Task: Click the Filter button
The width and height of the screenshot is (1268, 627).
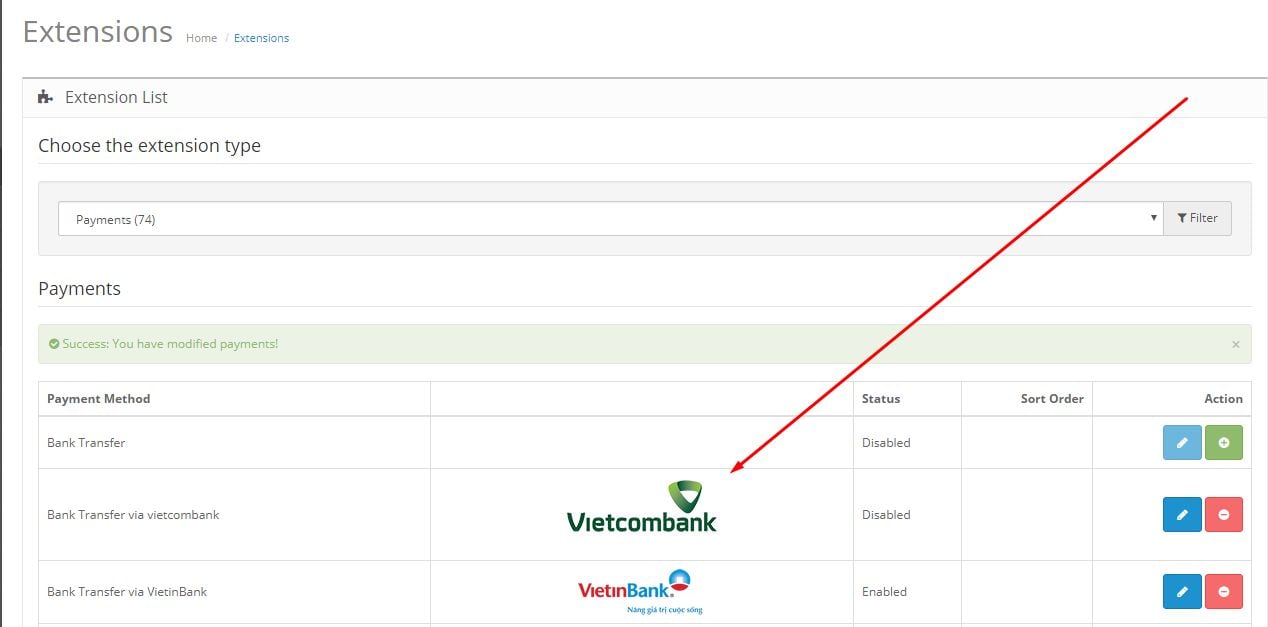Action: (x=1197, y=218)
